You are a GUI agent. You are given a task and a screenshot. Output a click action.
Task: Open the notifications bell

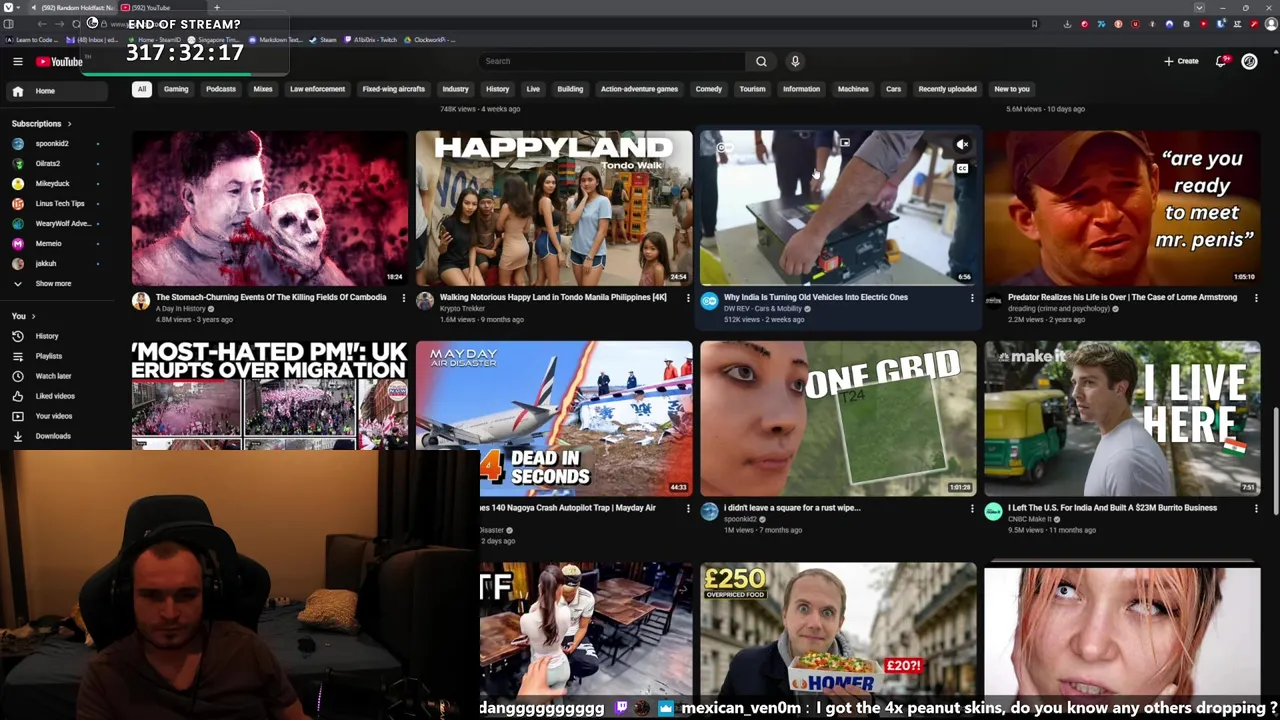pyautogui.click(x=1221, y=61)
